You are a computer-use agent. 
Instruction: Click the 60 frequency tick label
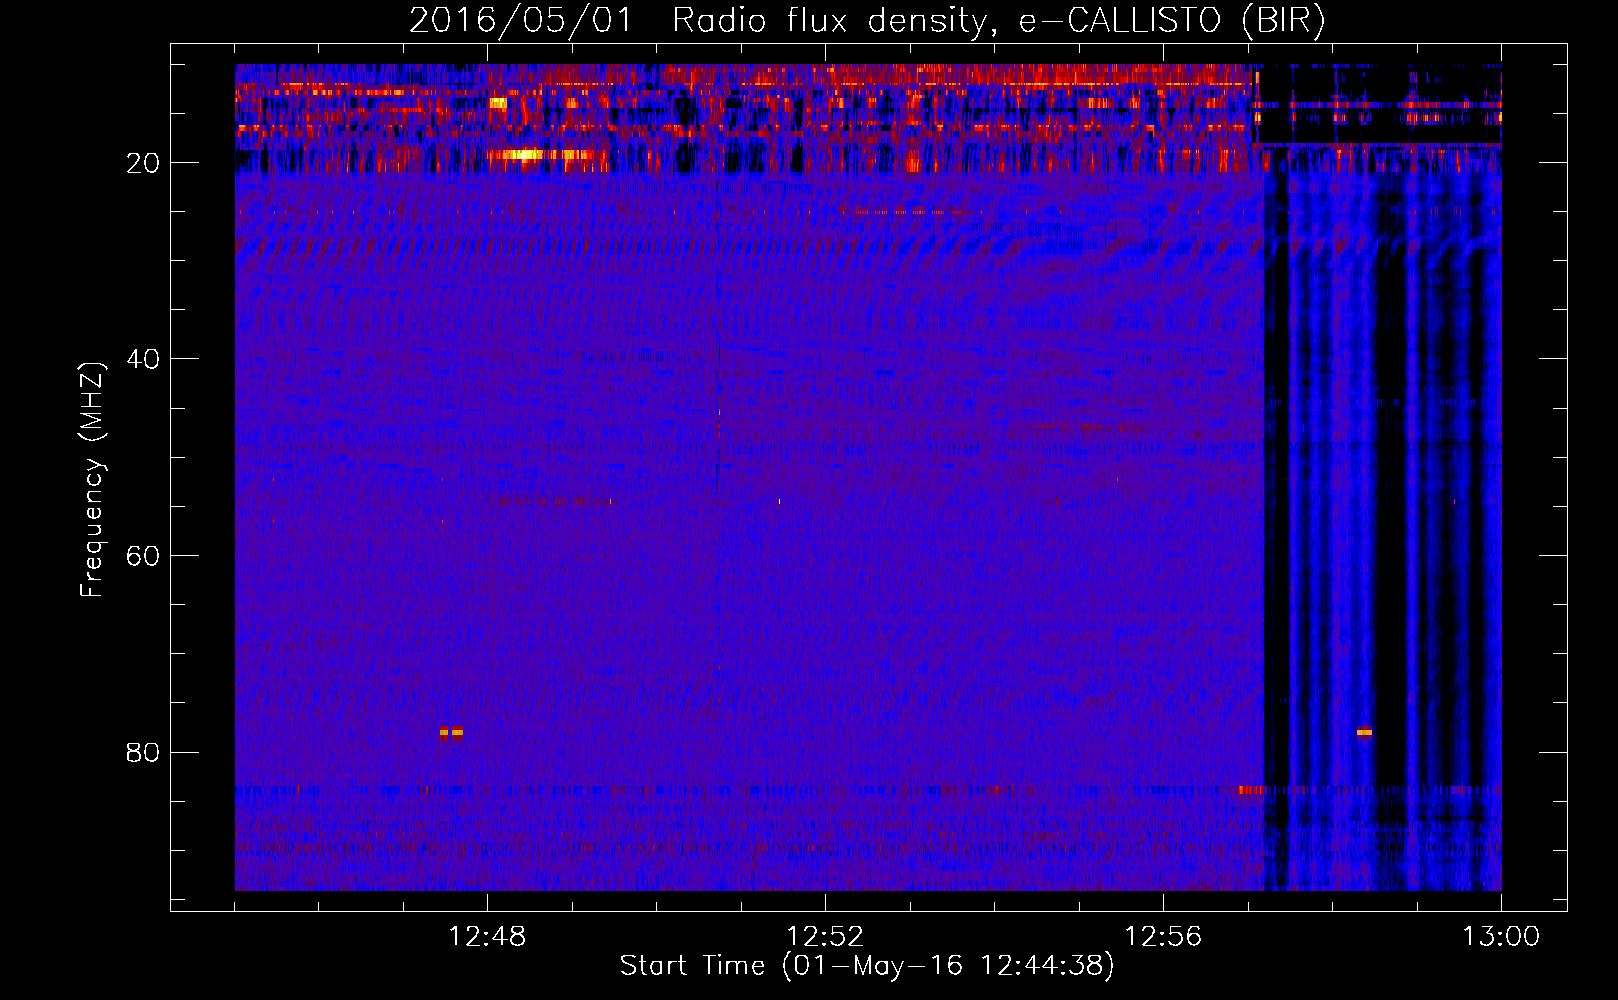click(x=143, y=556)
